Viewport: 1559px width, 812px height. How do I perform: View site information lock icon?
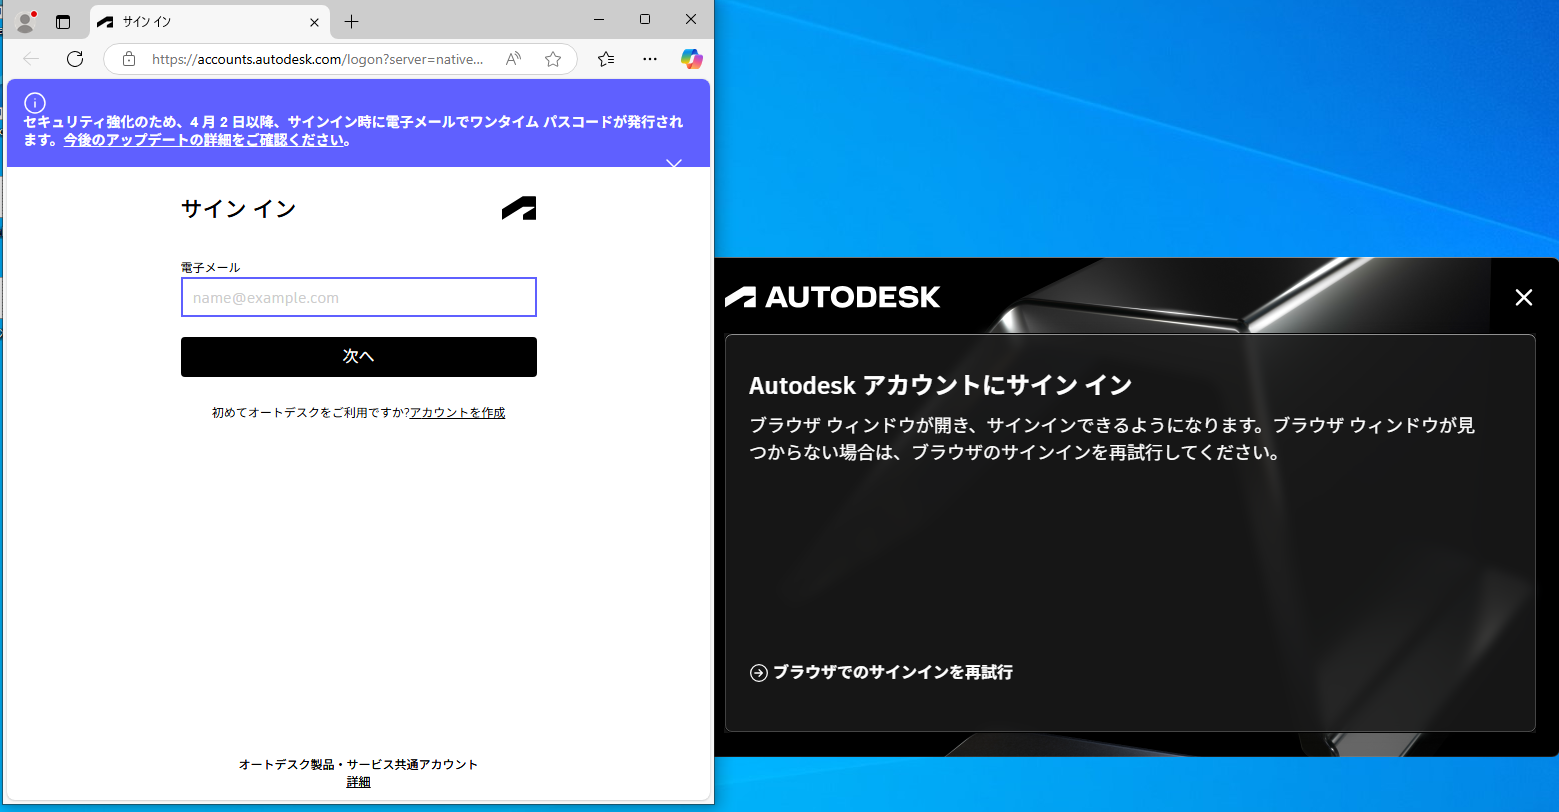pos(128,59)
